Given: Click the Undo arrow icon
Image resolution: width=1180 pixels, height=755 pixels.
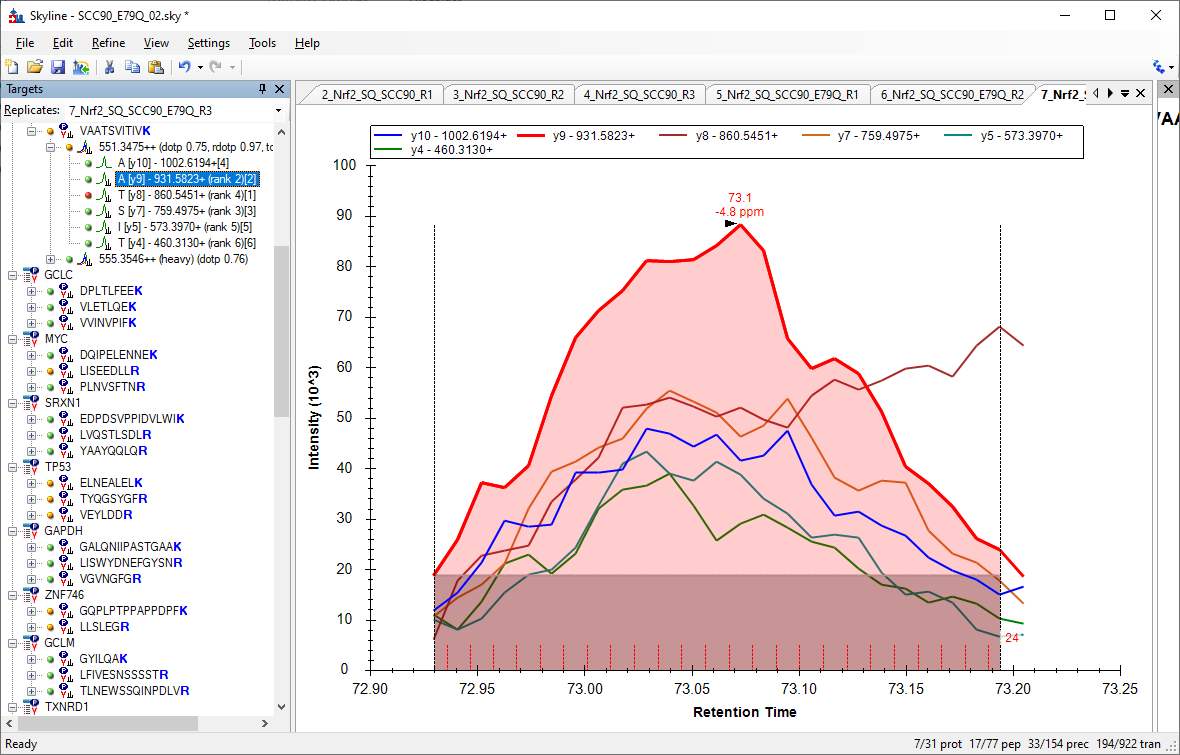Looking at the screenshot, I should pyautogui.click(x=184, y=67).
